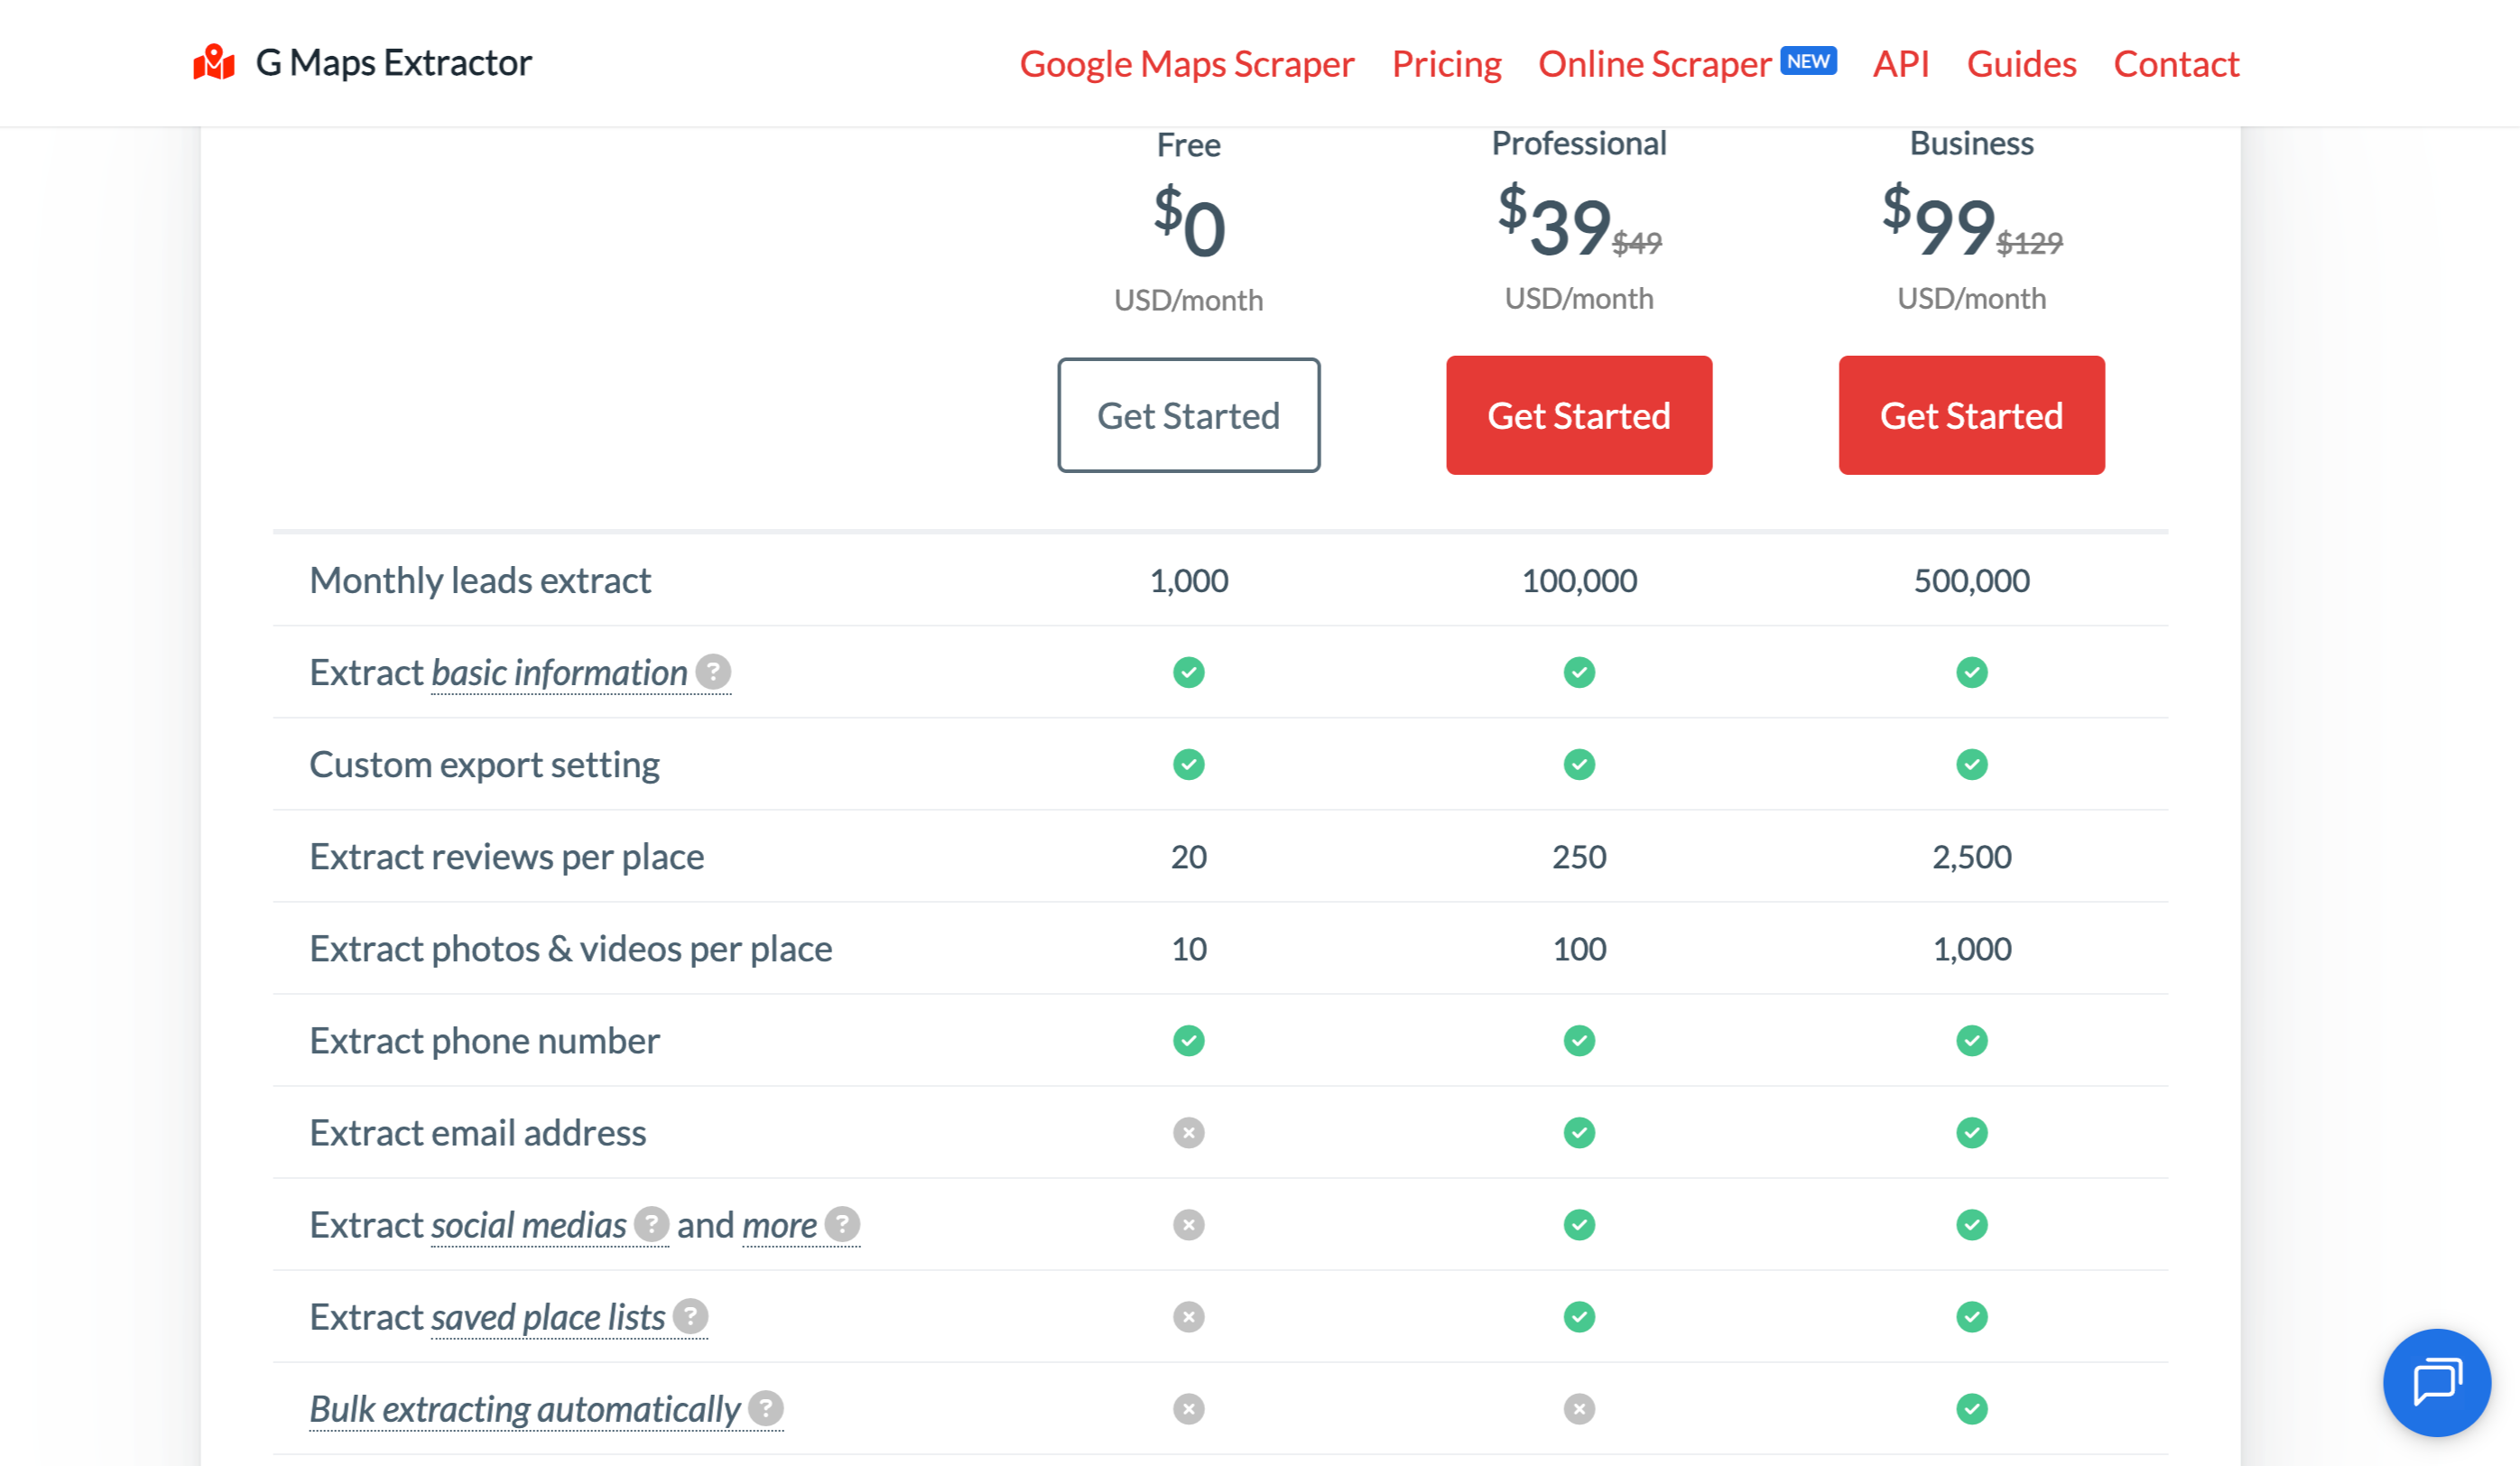Click Business checkmark for saved place lists
Screen dimensions: 2520x1466
click(x=1972, y=1316)
